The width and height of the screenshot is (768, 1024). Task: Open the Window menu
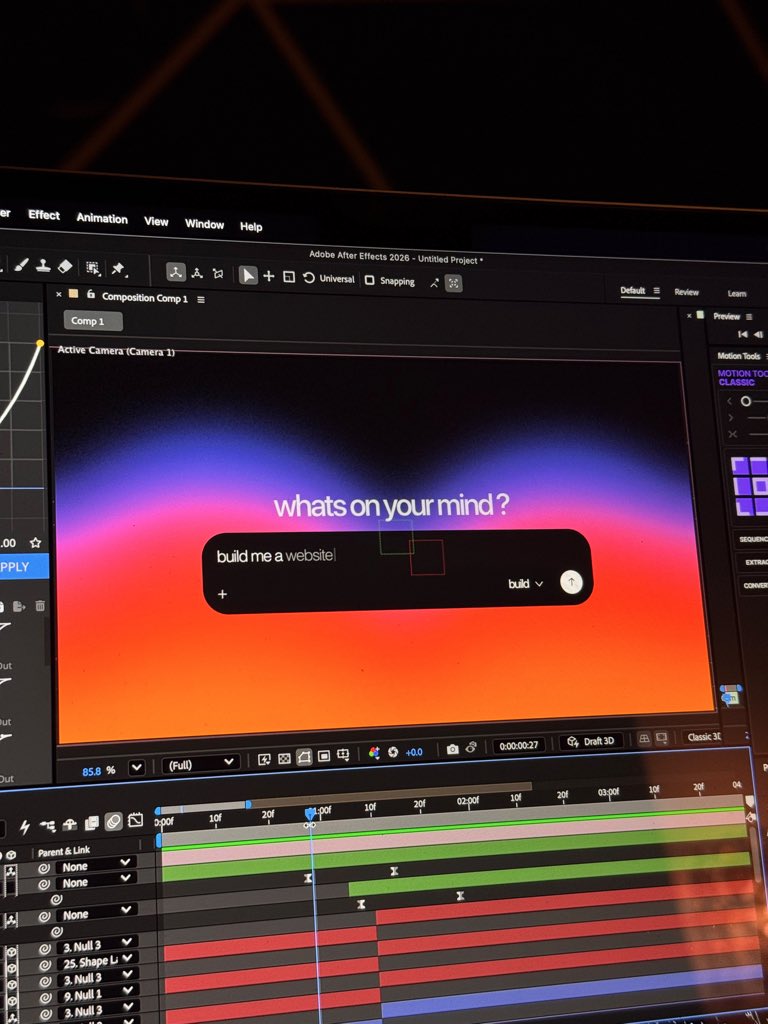pyautogui.click(x=204, y=224)
